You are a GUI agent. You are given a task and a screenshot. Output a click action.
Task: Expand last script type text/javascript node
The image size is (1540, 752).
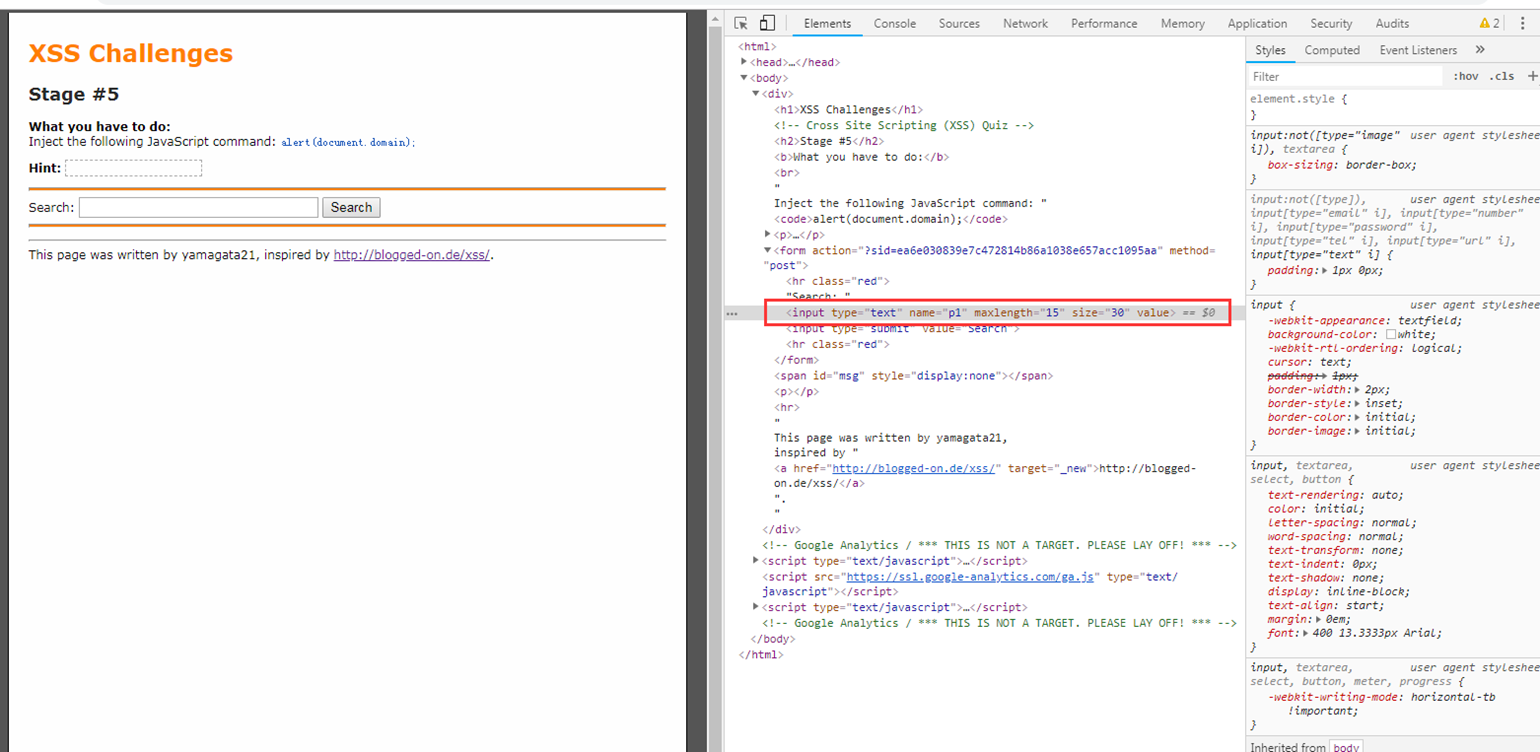pos(756,607)
